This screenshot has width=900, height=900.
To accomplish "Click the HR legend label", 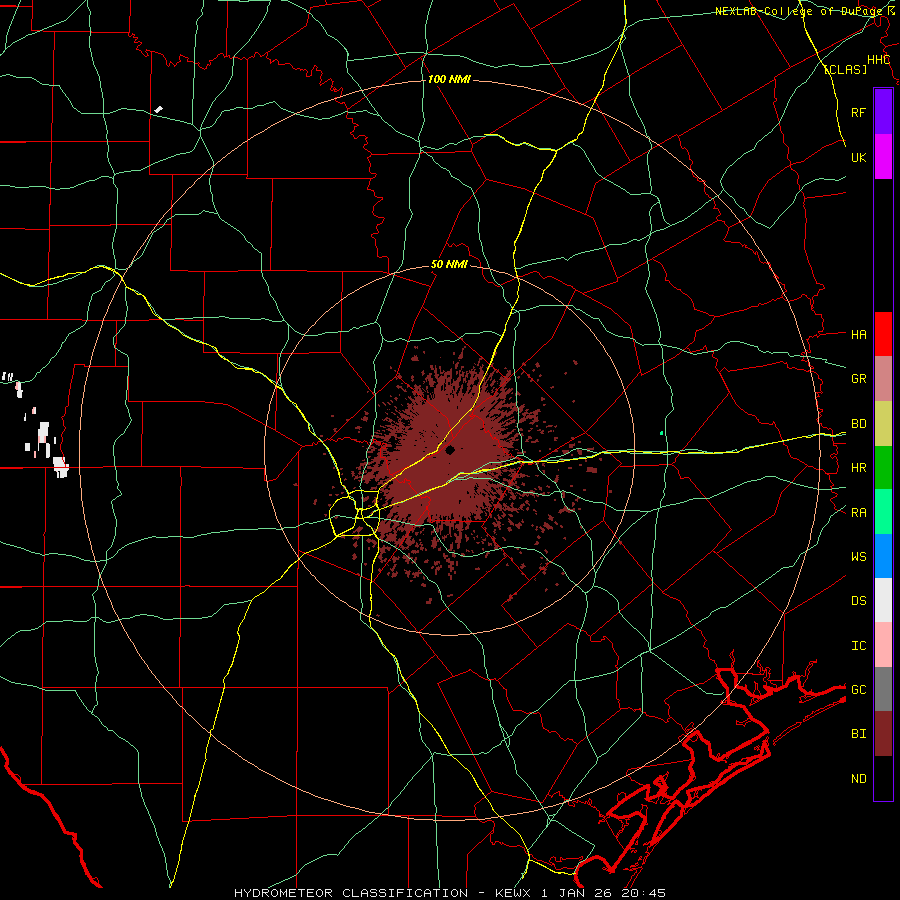I will 858,468.
